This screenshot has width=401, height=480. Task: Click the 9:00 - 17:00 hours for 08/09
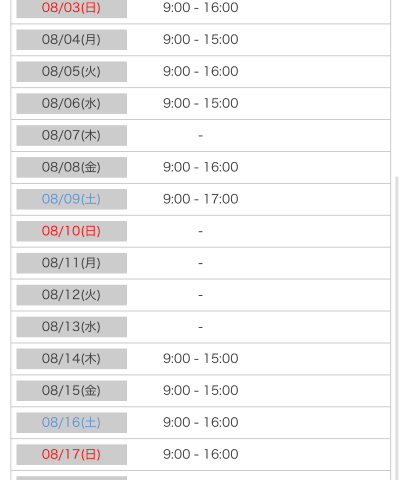coord(201,199)
